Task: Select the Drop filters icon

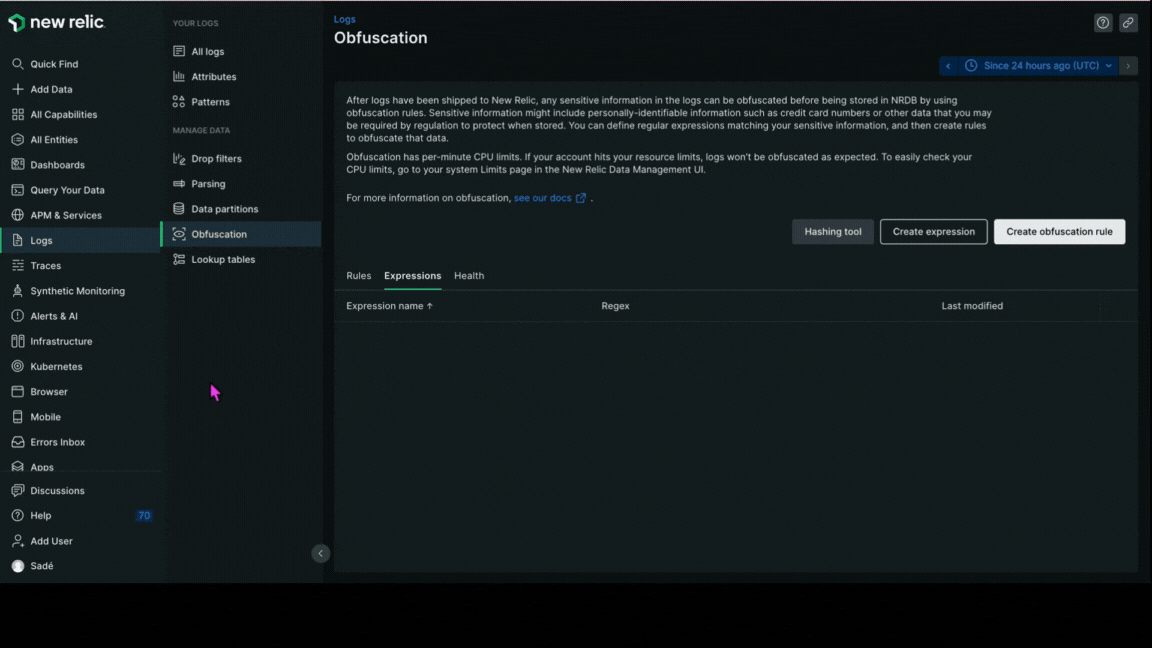Action: click(179, 159)
